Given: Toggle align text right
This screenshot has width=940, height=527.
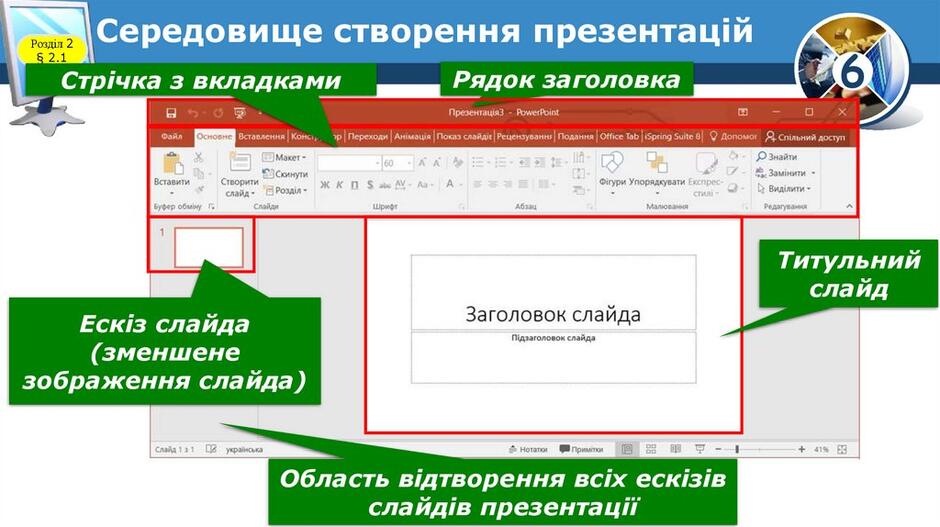Looking at the screenshot, I should [508, 184].
